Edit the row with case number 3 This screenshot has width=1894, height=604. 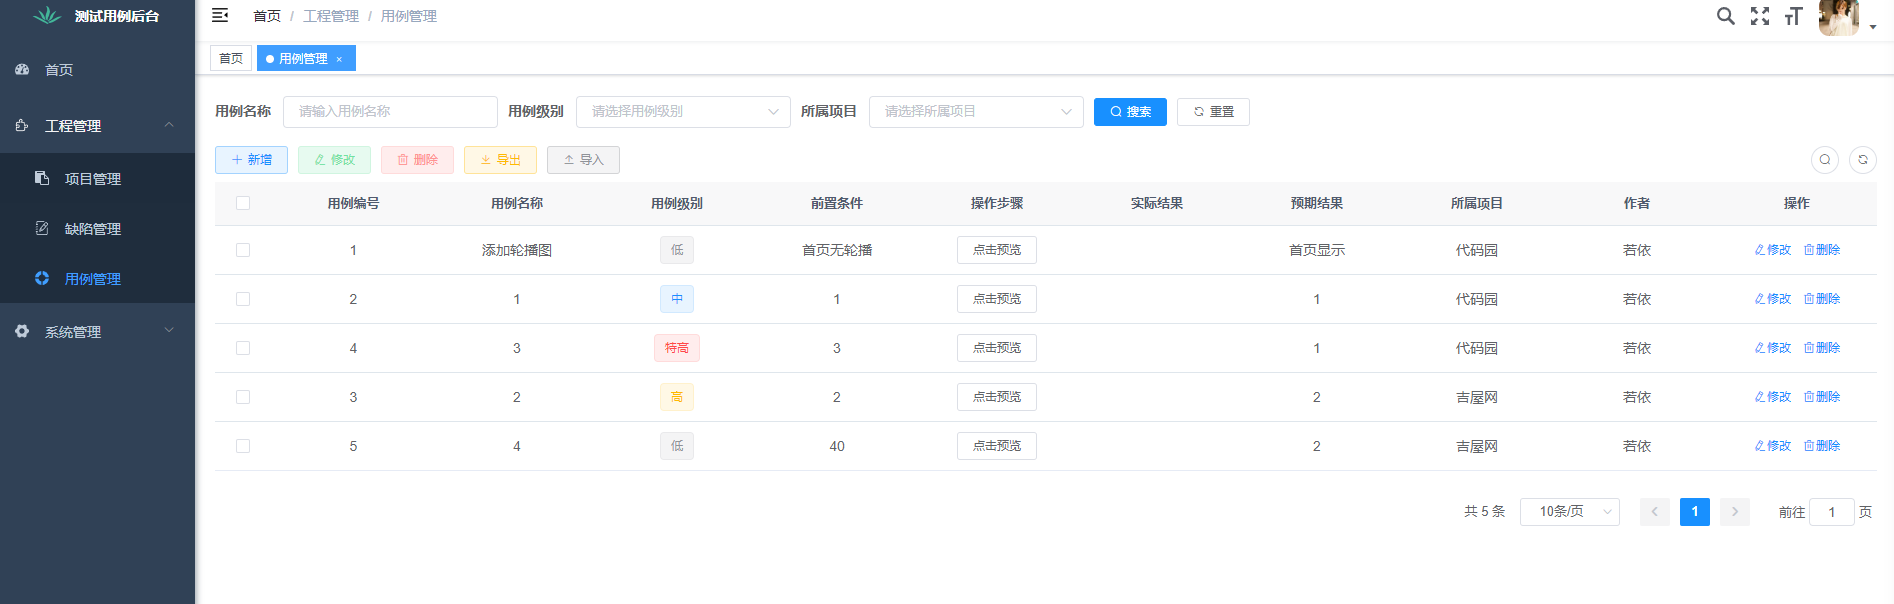tap(1773, 397)
